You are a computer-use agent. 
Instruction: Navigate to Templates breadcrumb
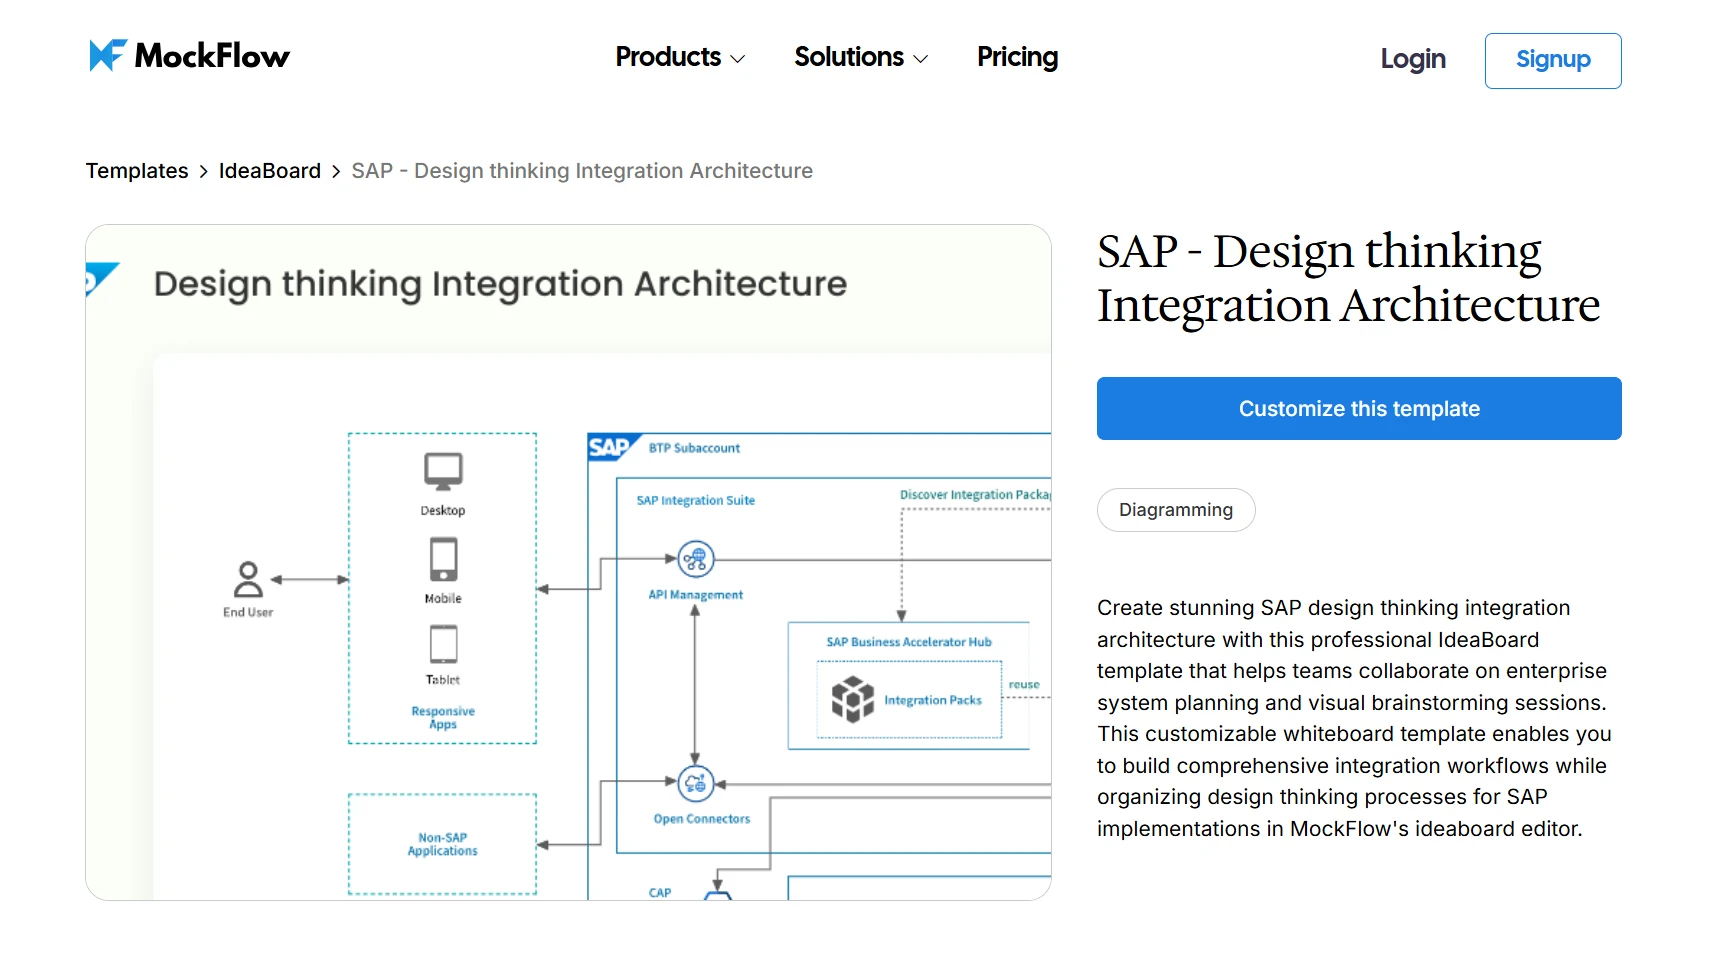coord(137,171)
